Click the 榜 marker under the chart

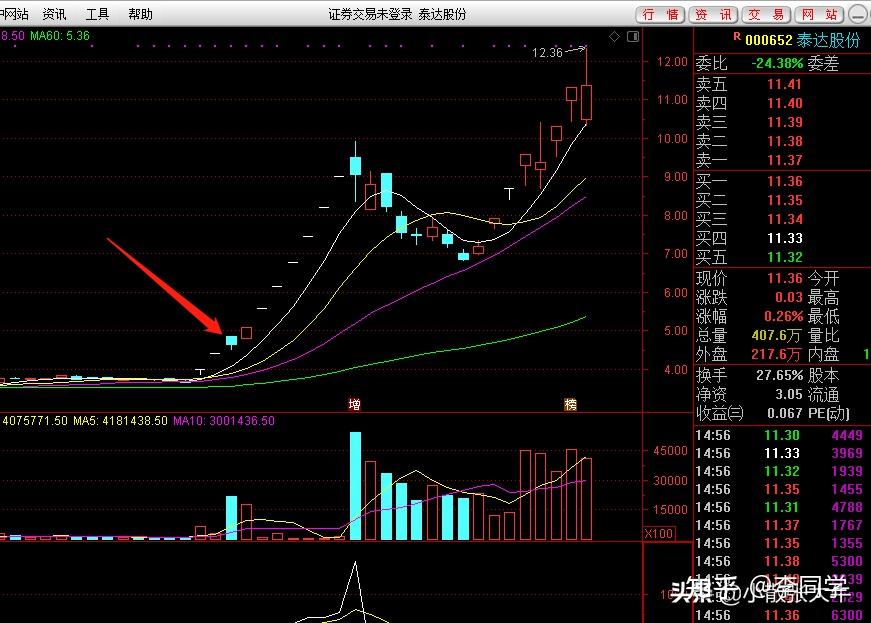click(x=570, y=404)
